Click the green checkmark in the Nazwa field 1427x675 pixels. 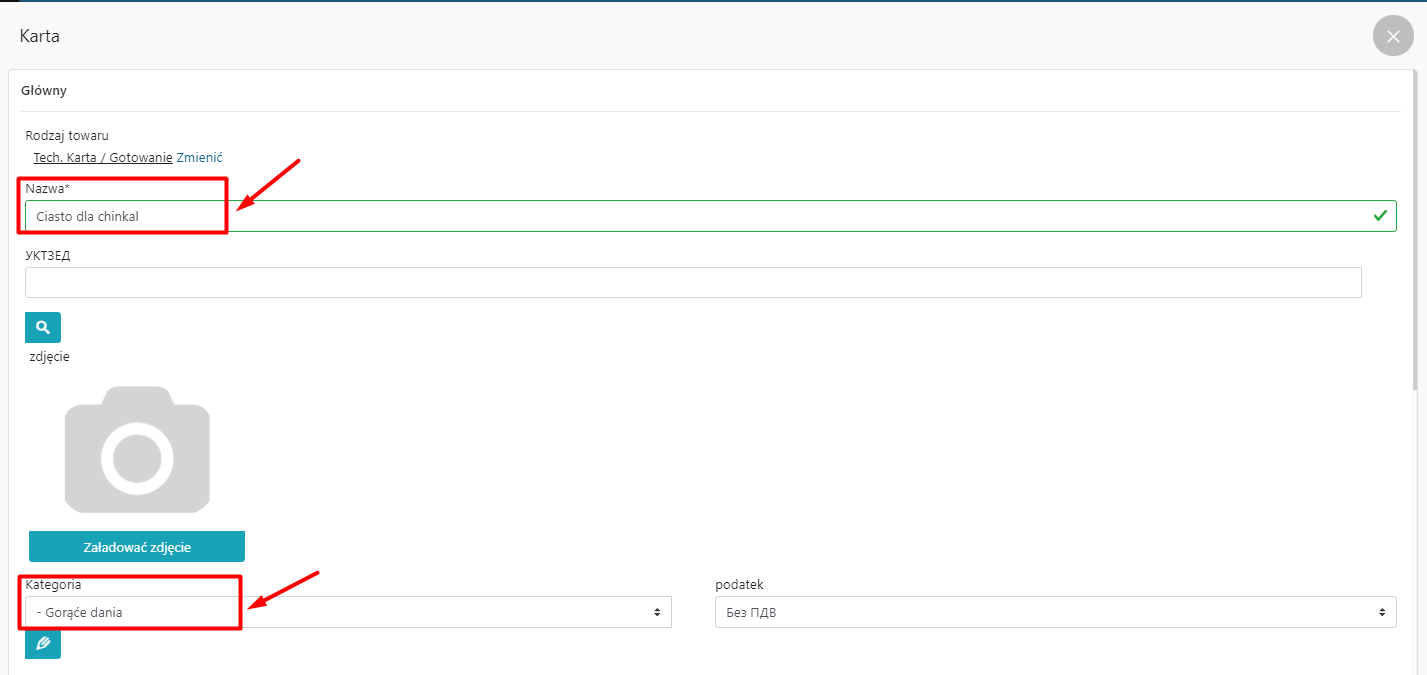click(x=1380, y=215)
